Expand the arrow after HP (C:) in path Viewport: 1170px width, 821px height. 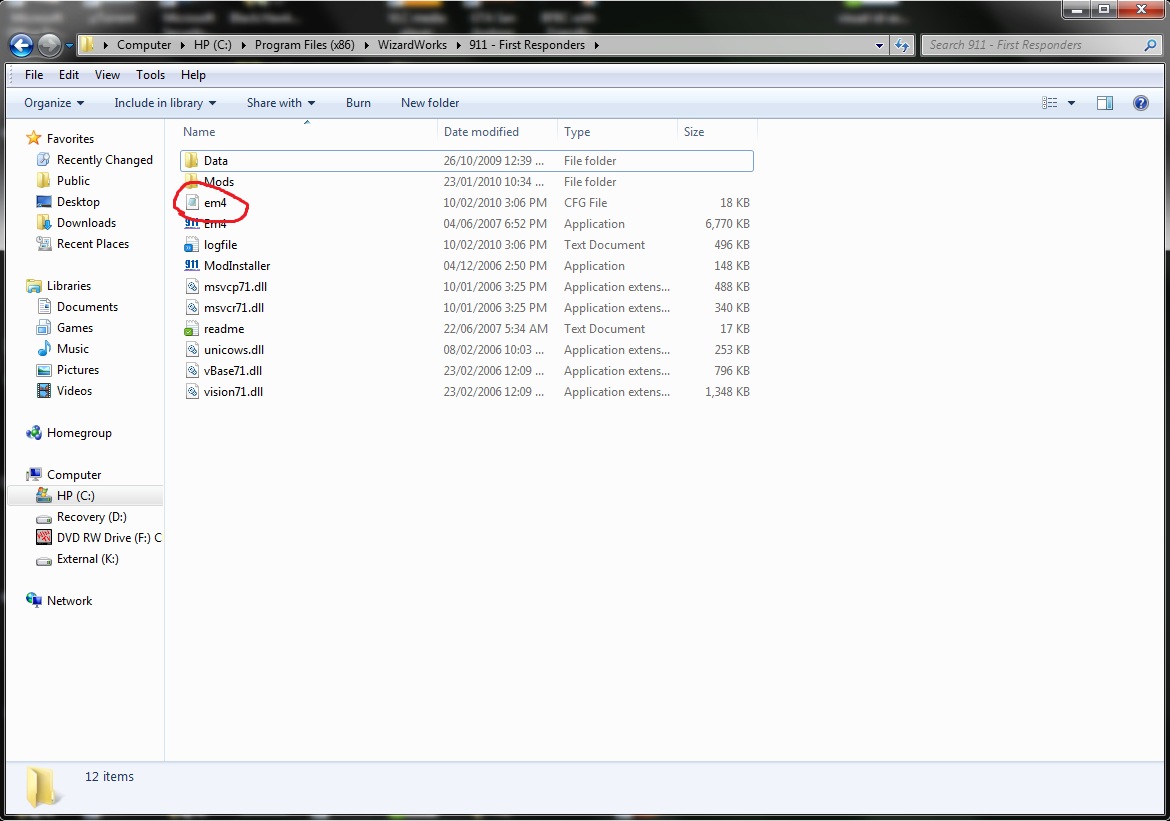[x=243, y=45]
